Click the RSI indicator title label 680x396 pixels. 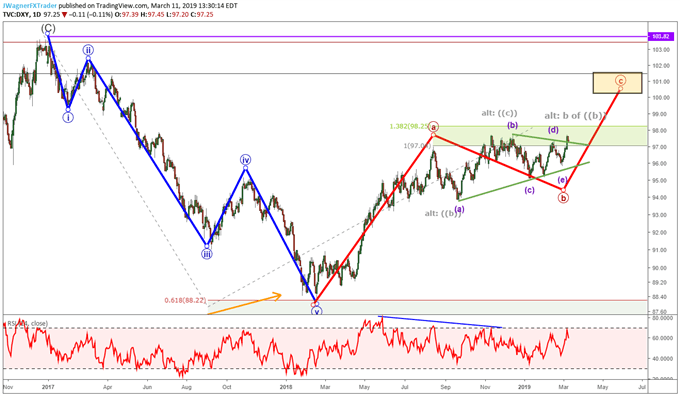coord(27,324)
